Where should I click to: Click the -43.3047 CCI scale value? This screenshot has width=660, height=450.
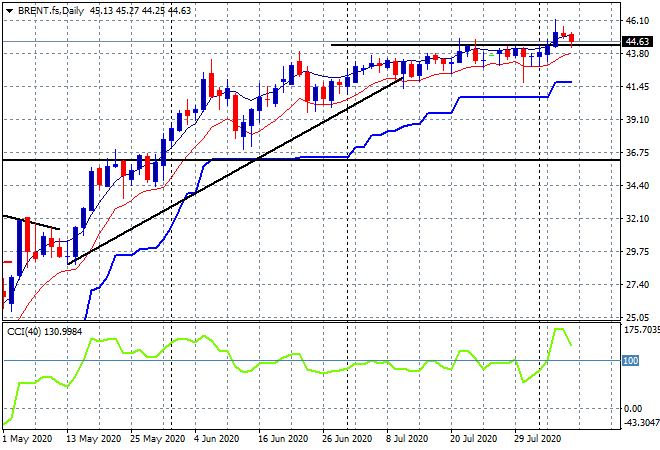(x=641, y=422)
